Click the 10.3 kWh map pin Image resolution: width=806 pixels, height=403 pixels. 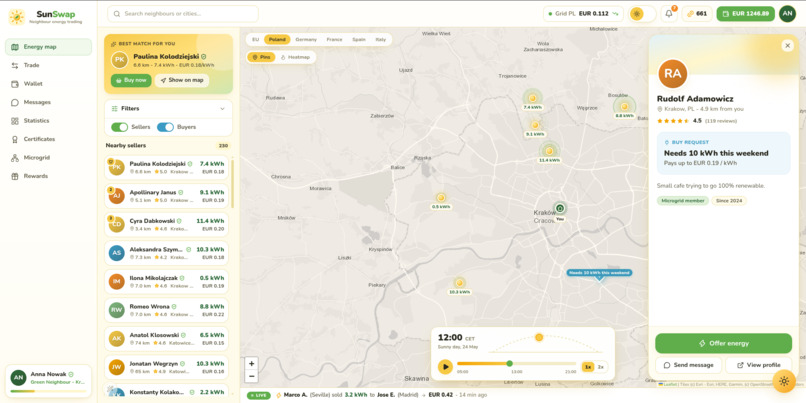click(x=460, y=283)
